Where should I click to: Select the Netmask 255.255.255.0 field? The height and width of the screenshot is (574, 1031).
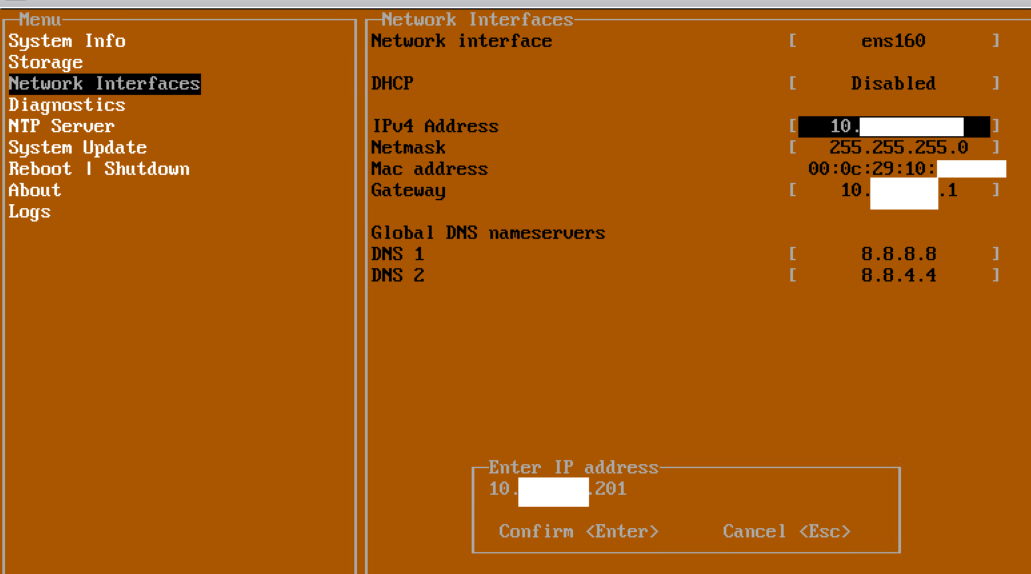click(x=898, y=148)
